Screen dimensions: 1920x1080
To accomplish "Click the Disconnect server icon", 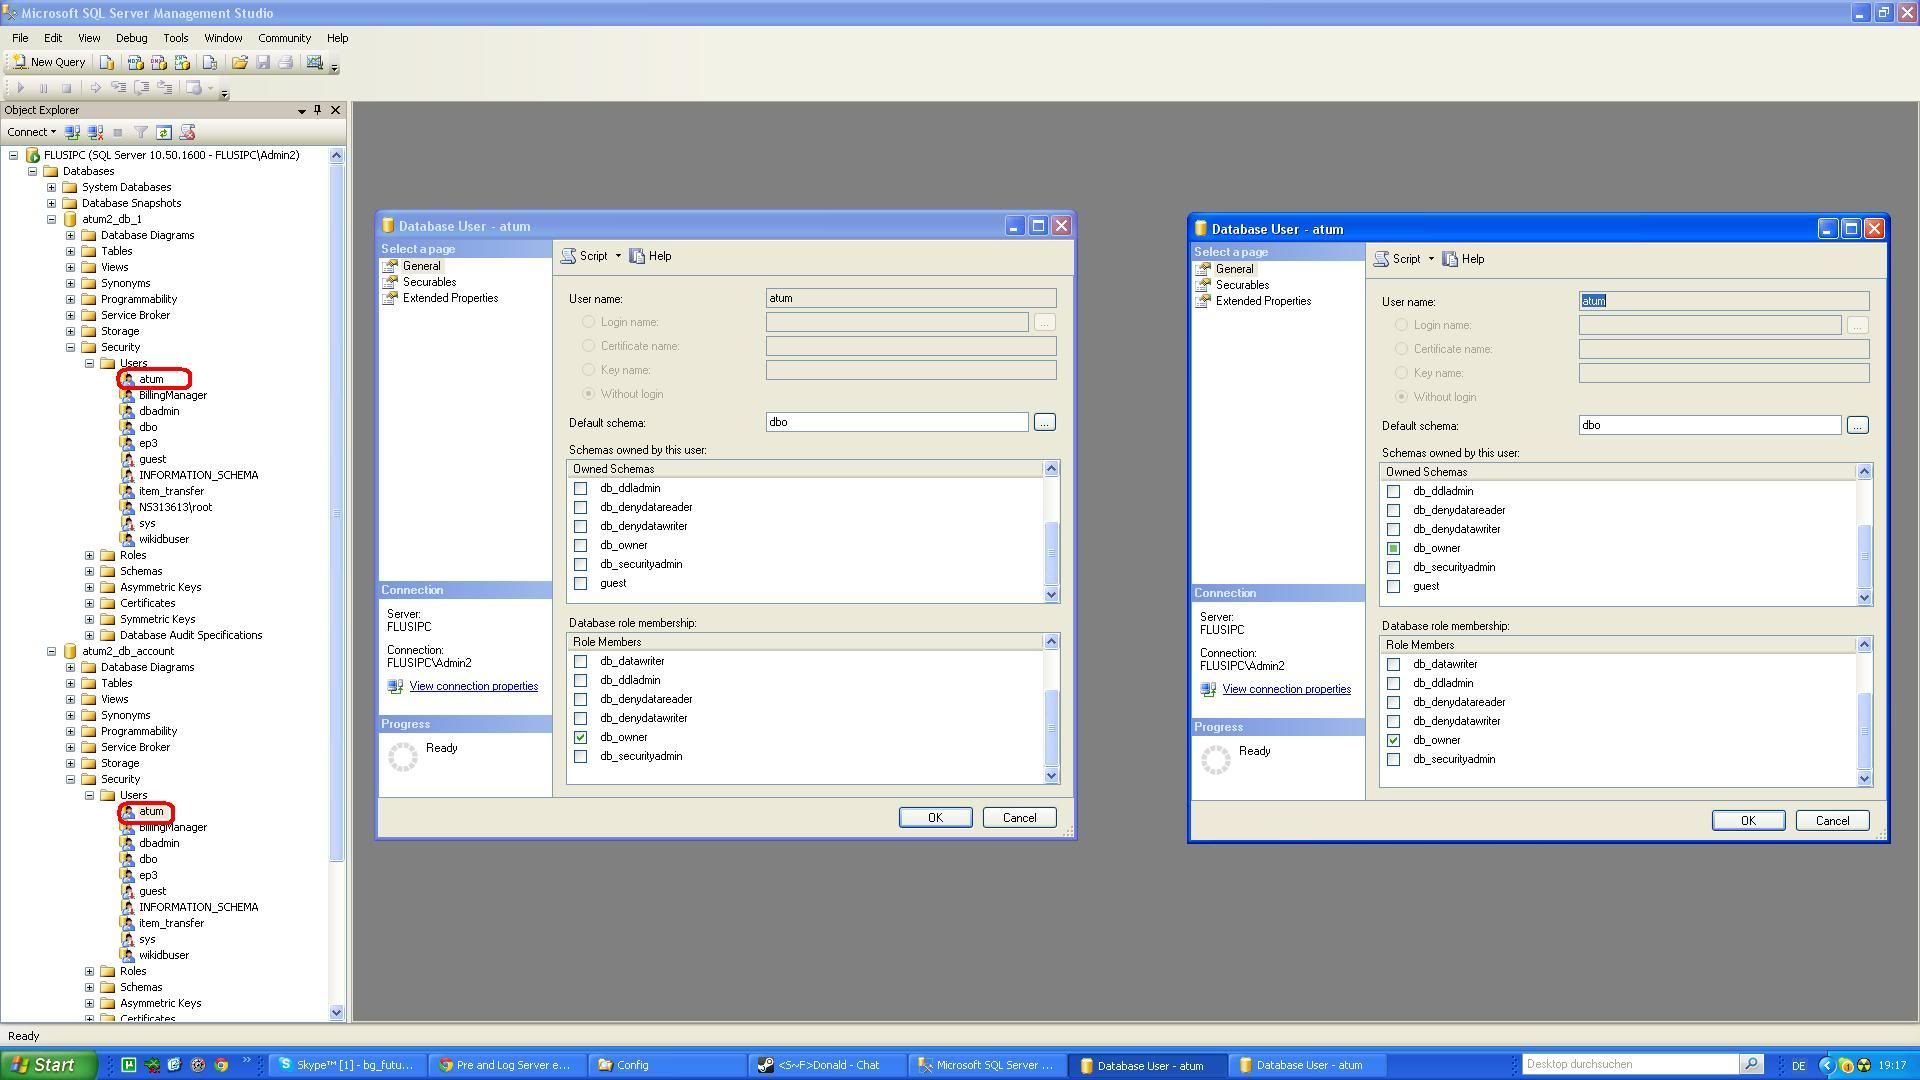I will point(95,132).
